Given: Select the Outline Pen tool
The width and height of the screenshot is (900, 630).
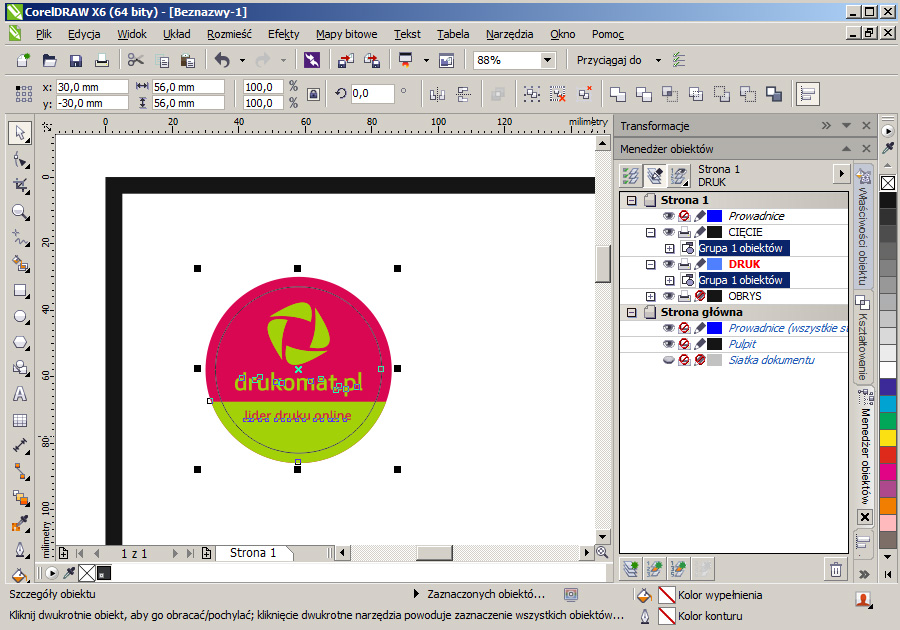Looking at the screenshot, I should coord(20,550).
